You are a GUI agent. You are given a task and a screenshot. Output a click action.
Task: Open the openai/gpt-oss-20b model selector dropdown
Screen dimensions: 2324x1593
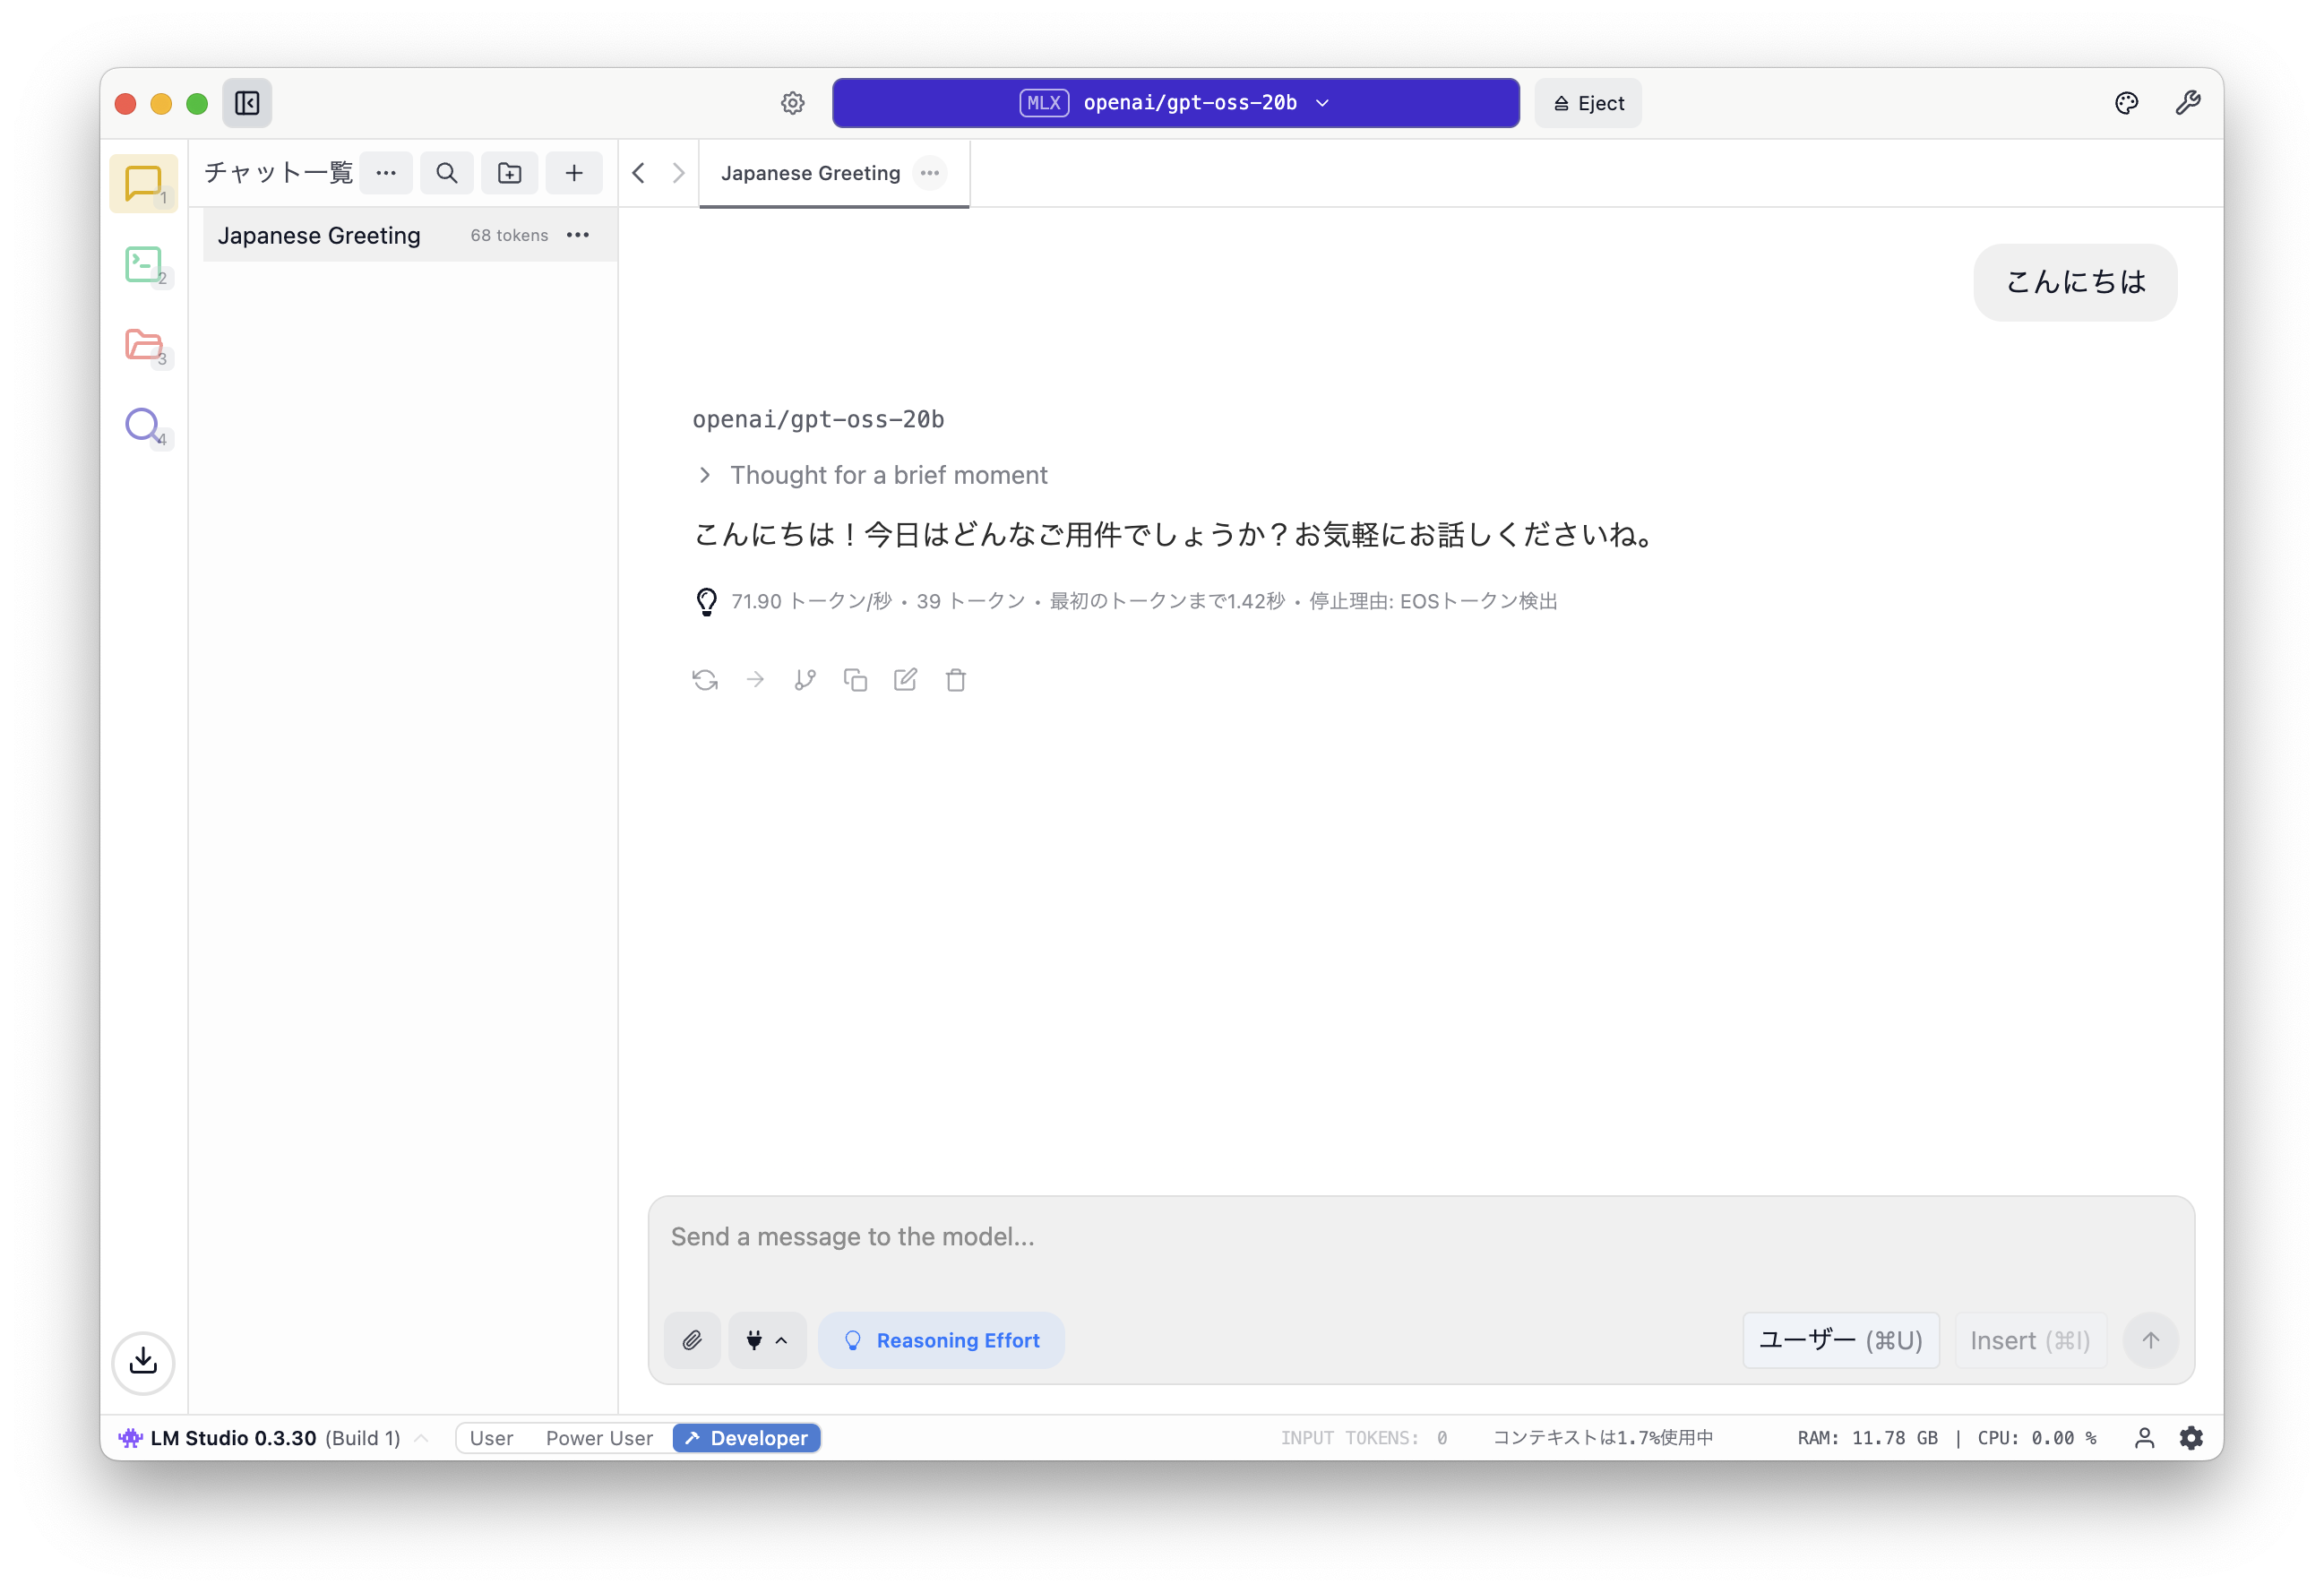point(1175,103)
